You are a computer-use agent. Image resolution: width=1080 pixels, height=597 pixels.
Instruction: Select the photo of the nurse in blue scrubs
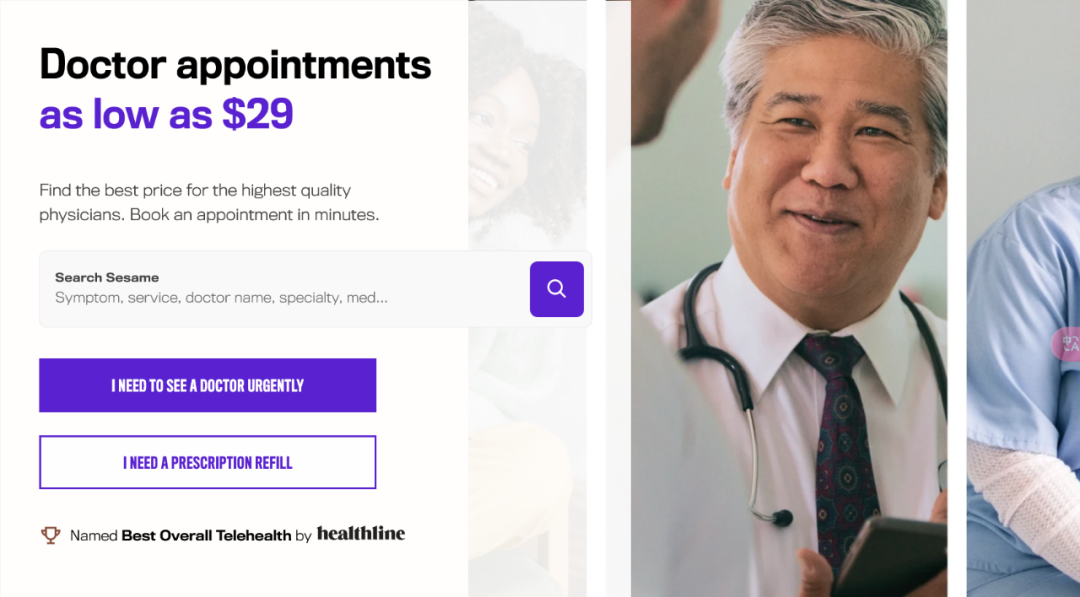pos(1024,298)
